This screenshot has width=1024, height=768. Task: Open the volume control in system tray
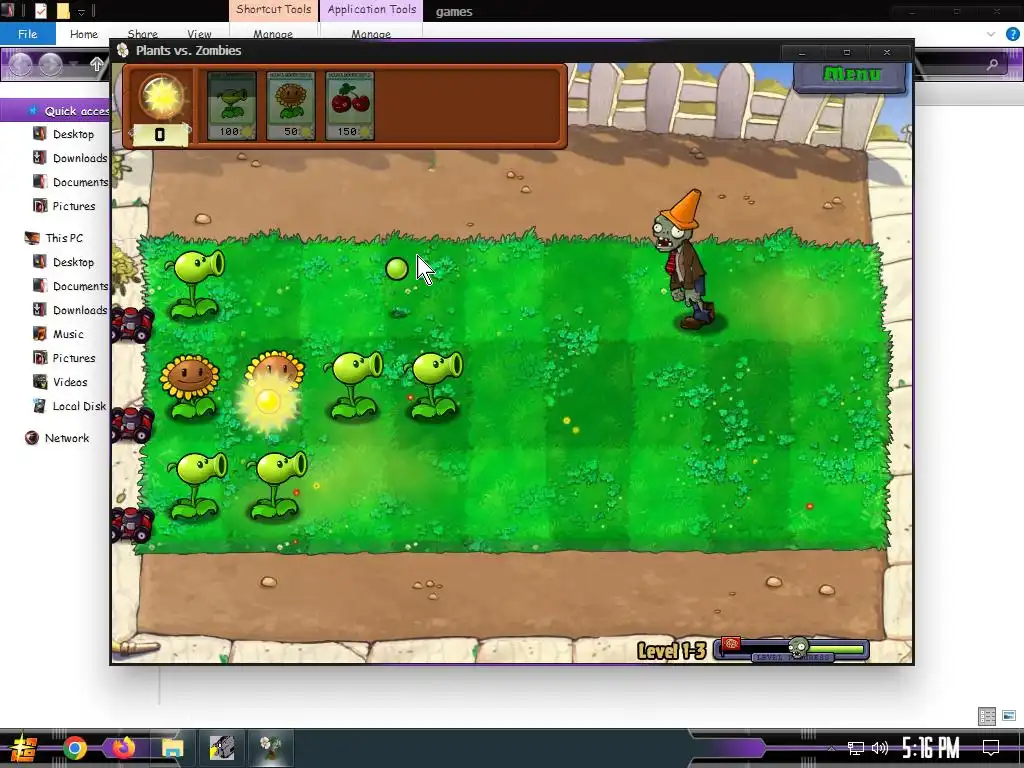tap(880, 748)
